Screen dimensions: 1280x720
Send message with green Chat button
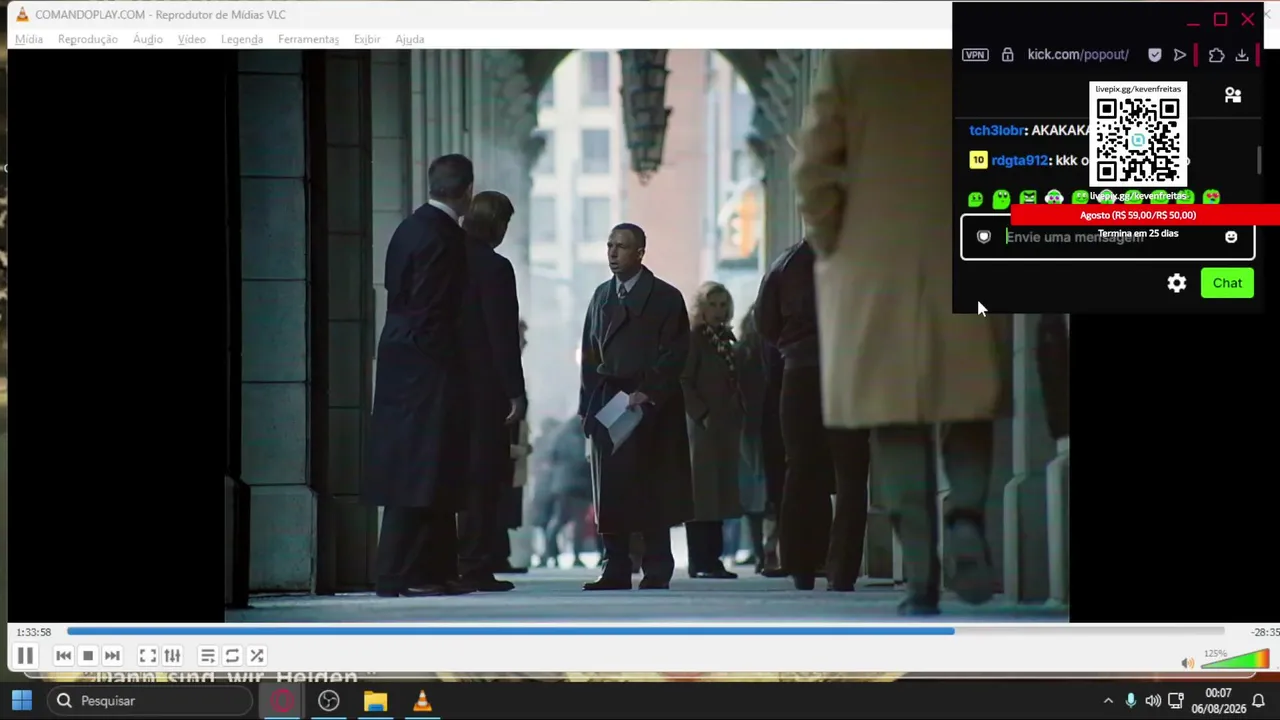1227,283
